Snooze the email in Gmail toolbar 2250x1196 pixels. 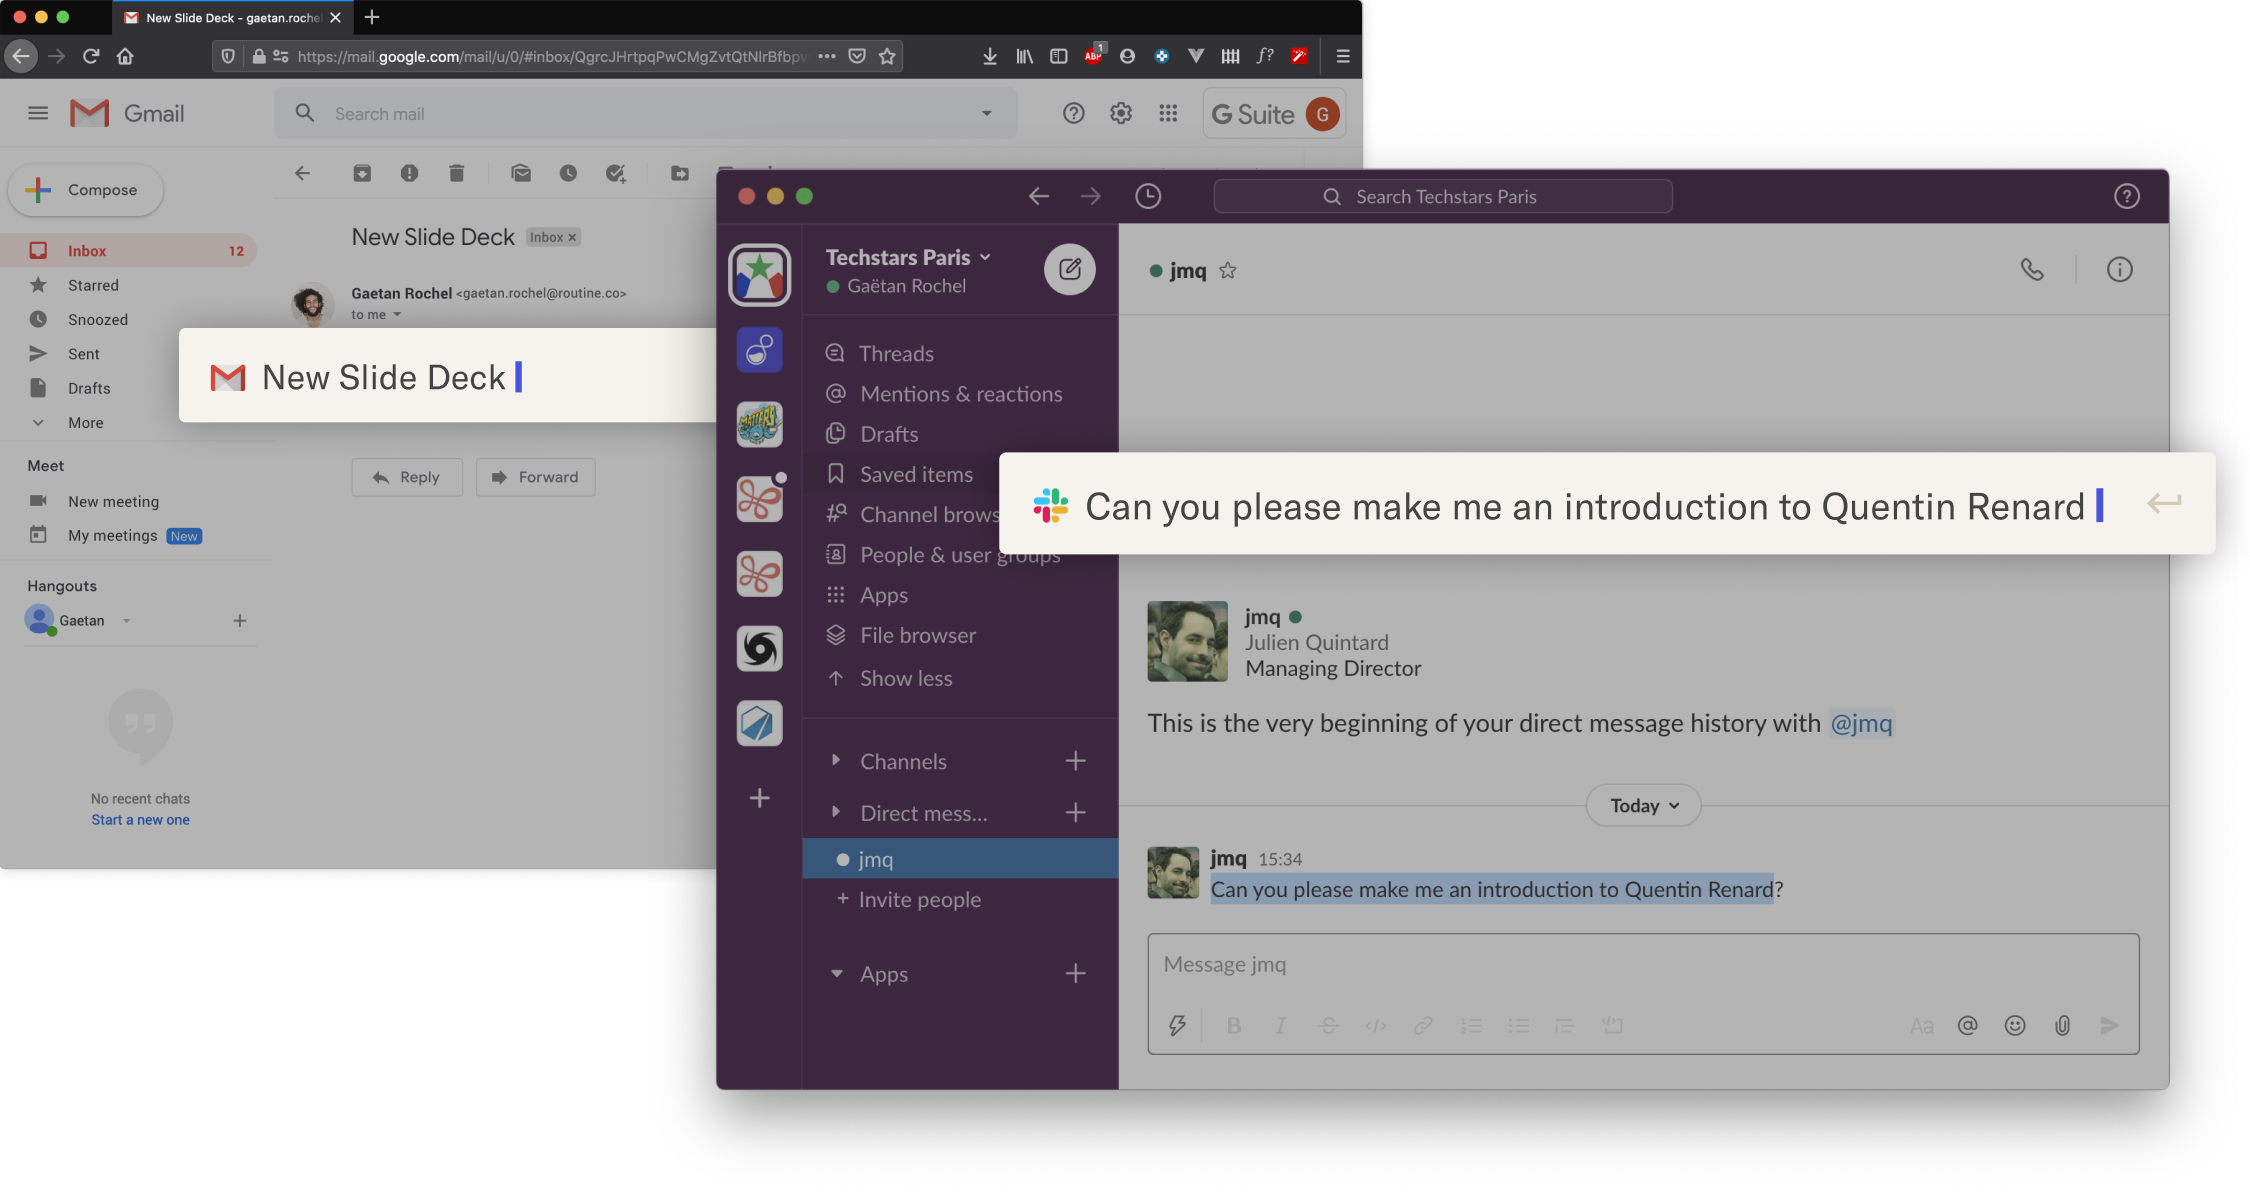tap(568, 173)
